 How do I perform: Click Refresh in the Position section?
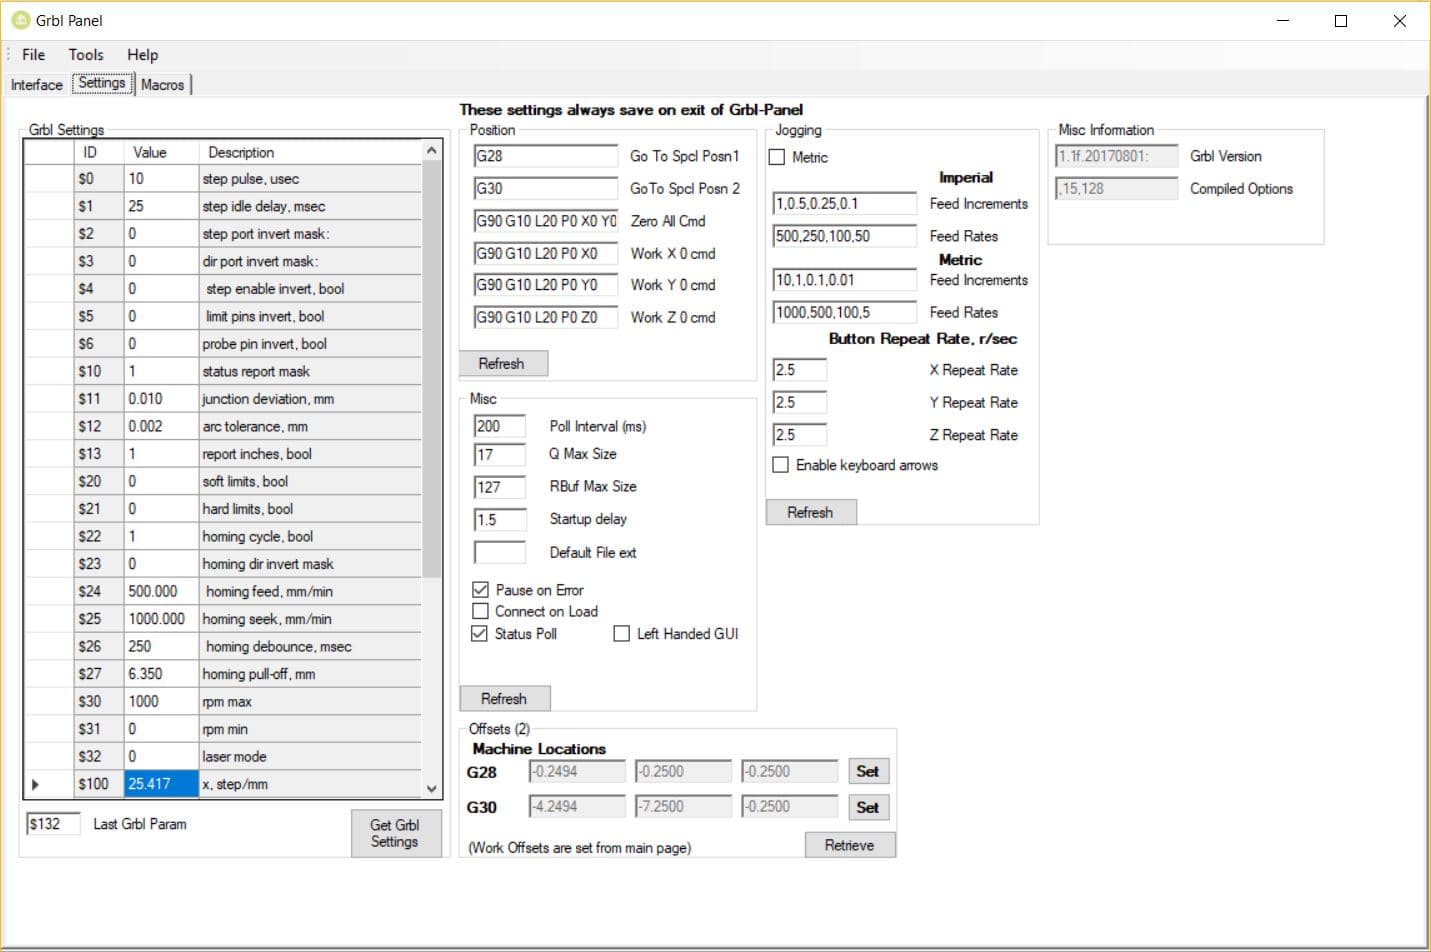pyautogui.click(x=503, y=363)
